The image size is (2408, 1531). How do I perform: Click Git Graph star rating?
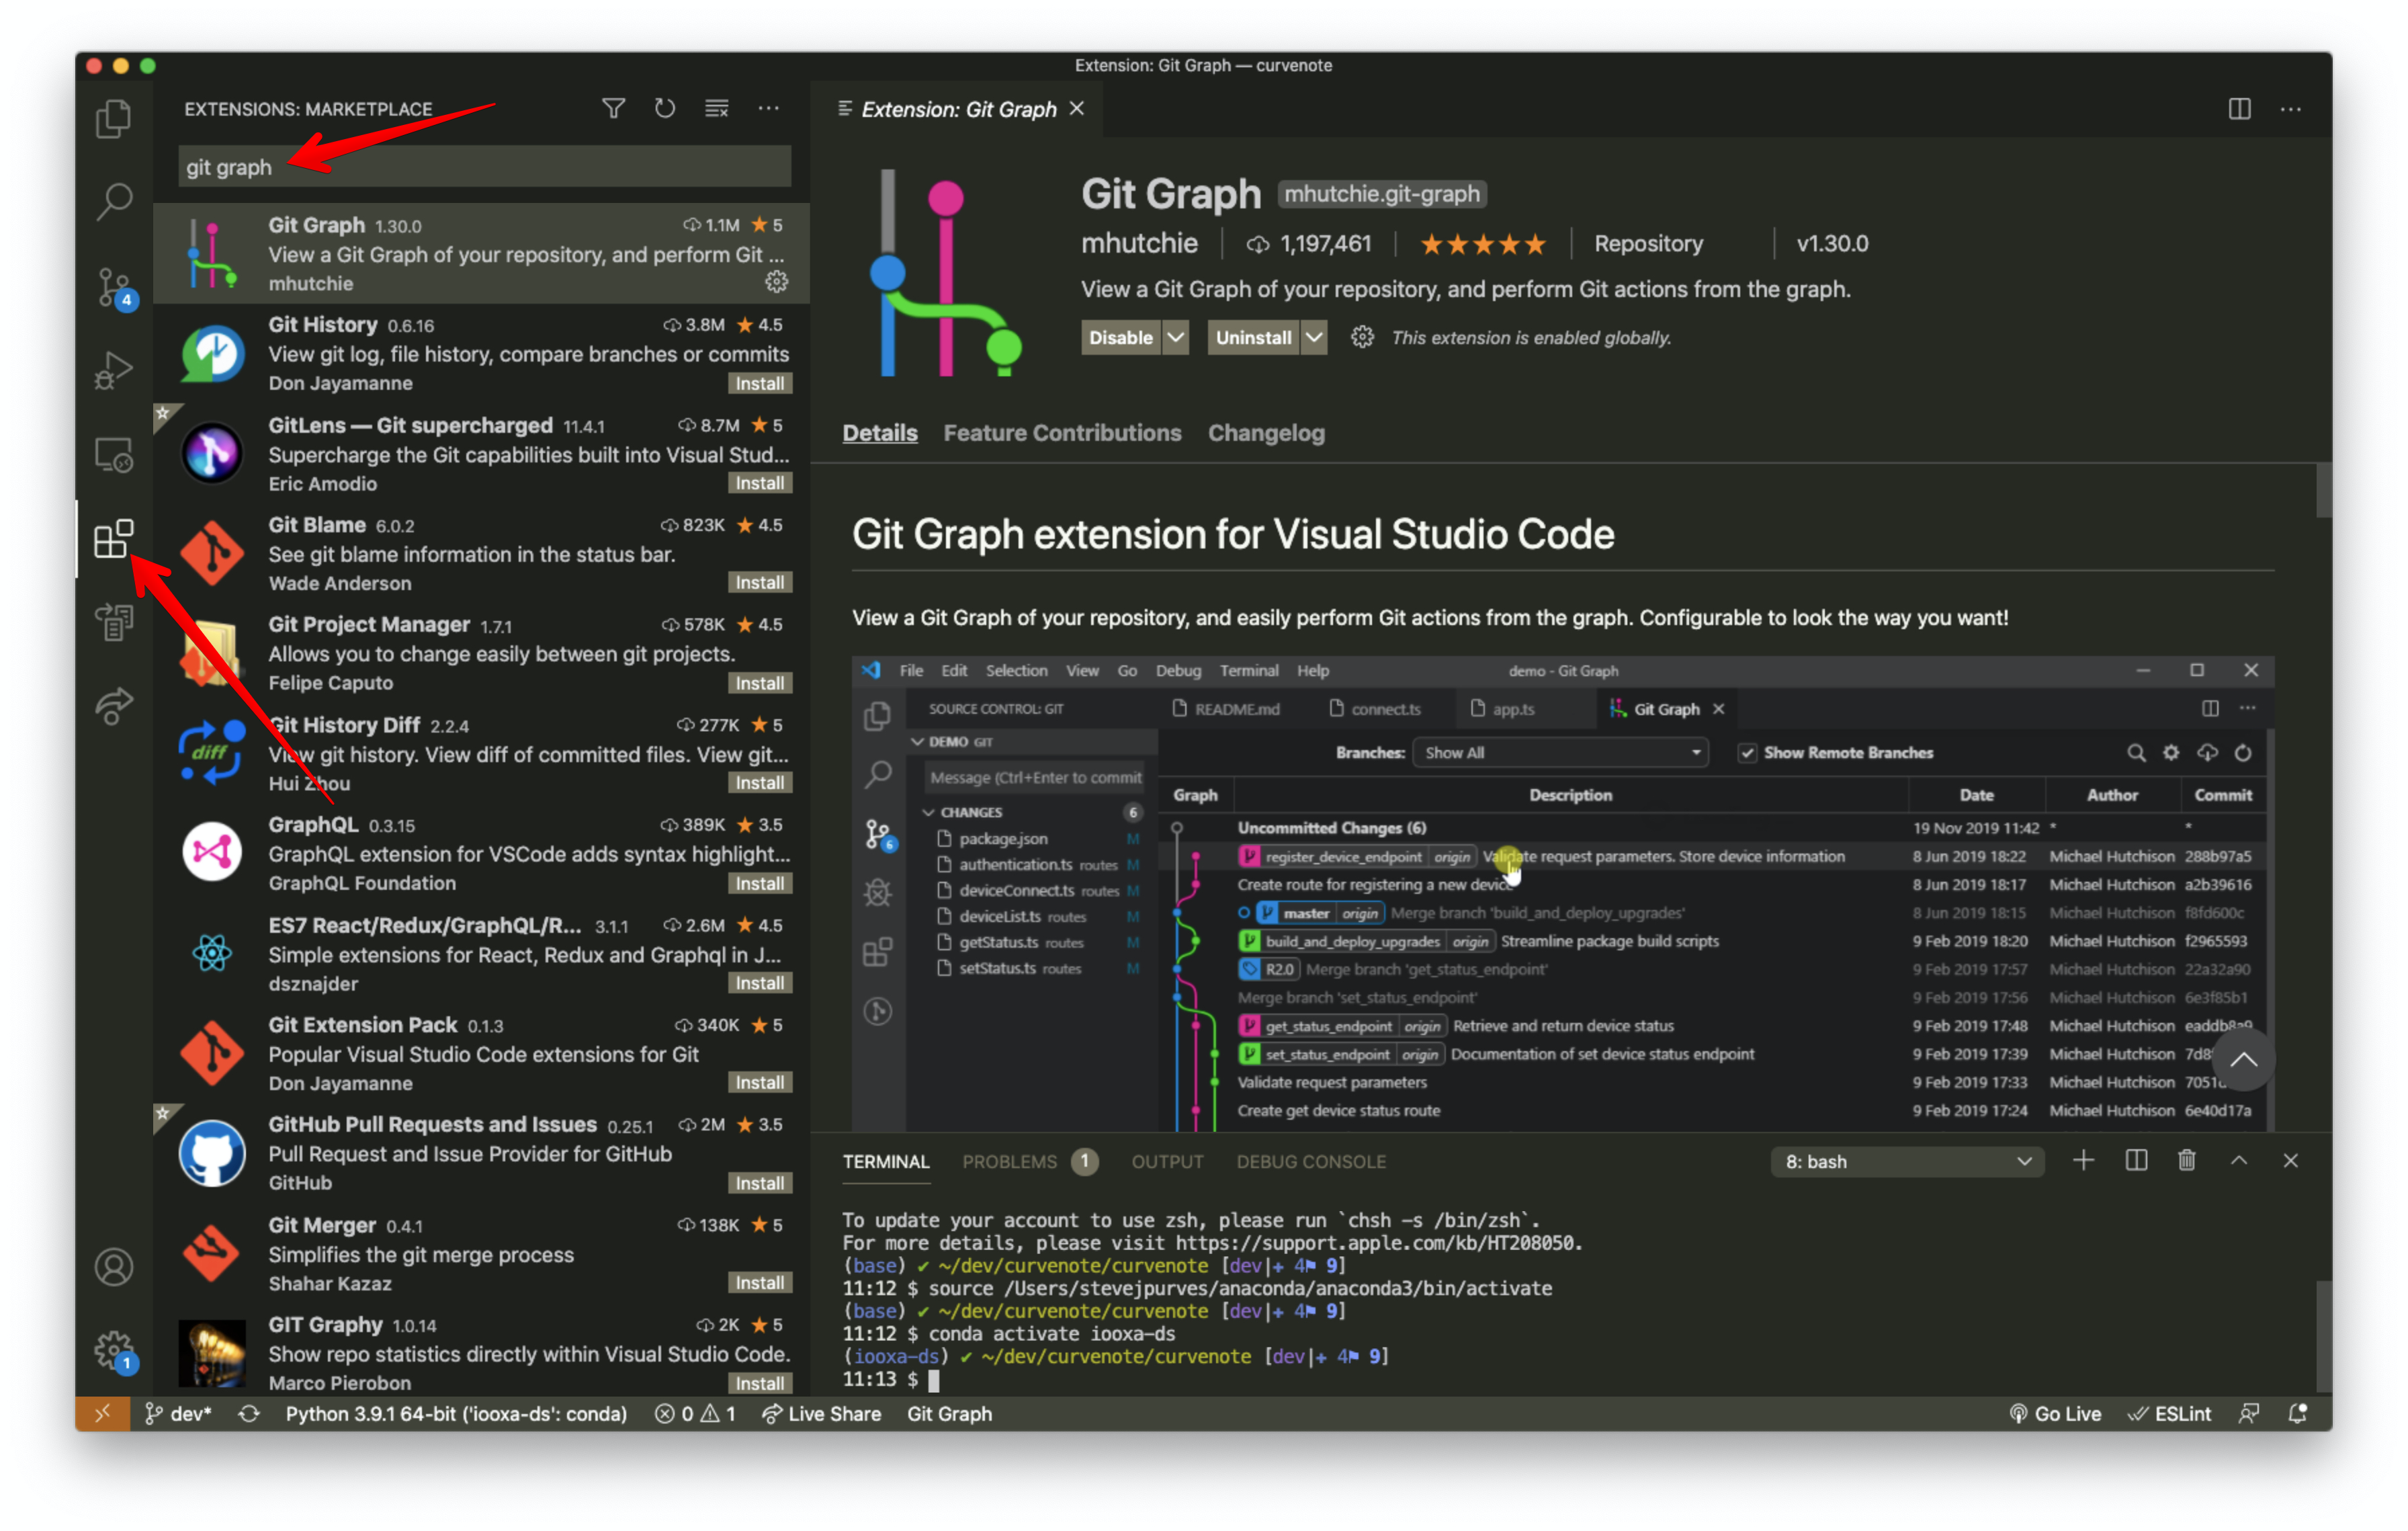point(1483,244)
